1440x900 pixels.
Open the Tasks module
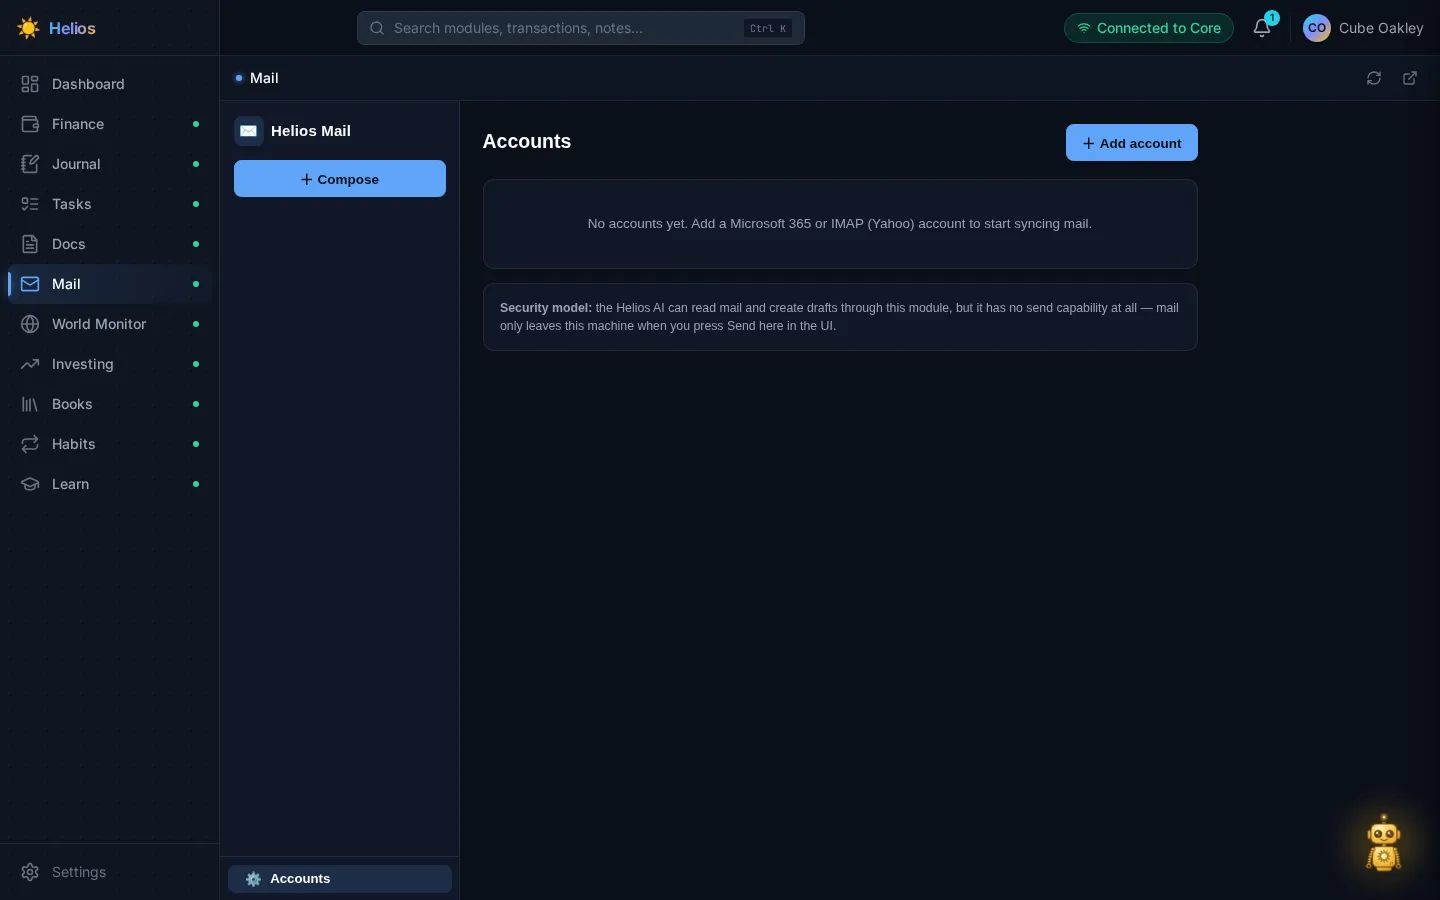(110, 204)
